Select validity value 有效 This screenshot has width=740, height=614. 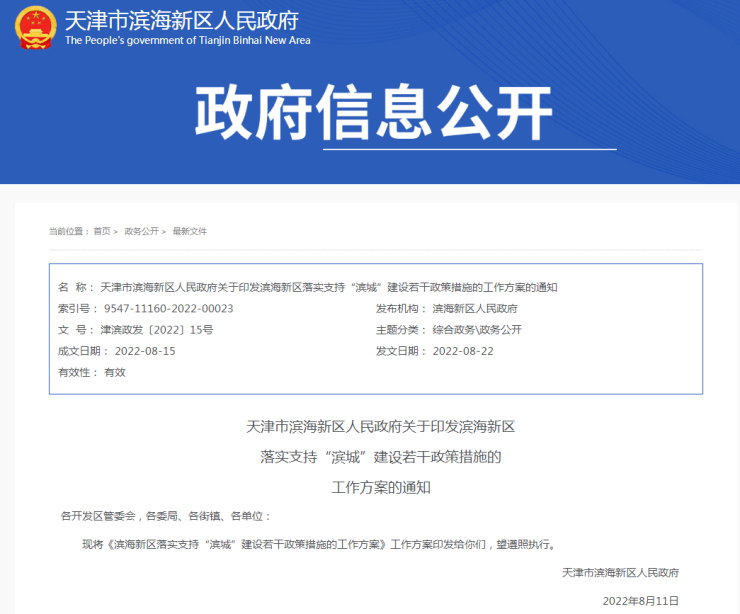(115, 372)
